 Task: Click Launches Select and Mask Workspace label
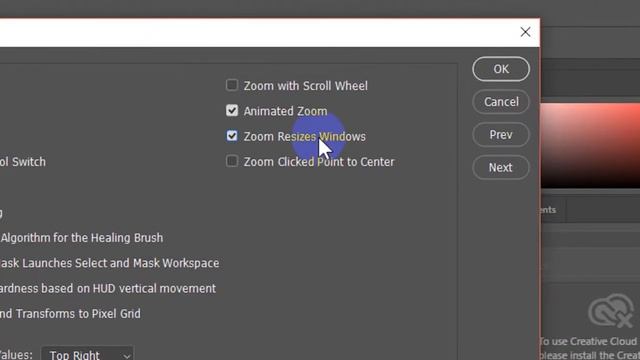120,263
